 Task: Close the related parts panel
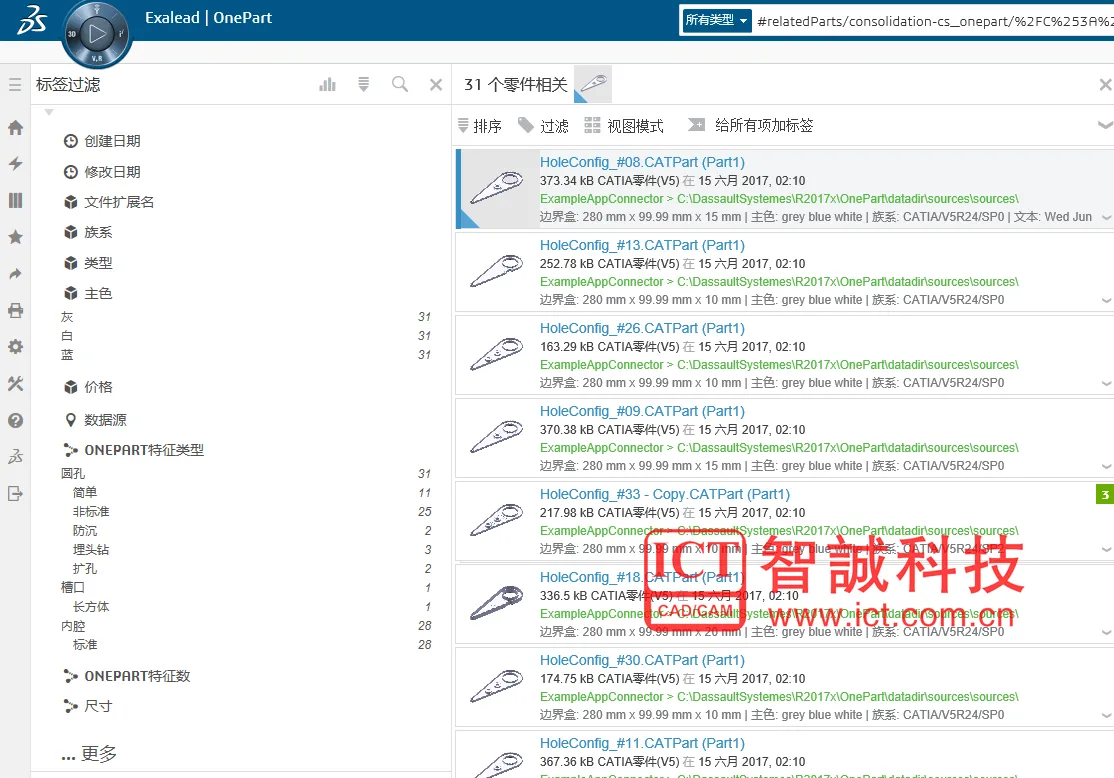point(1105,85)
